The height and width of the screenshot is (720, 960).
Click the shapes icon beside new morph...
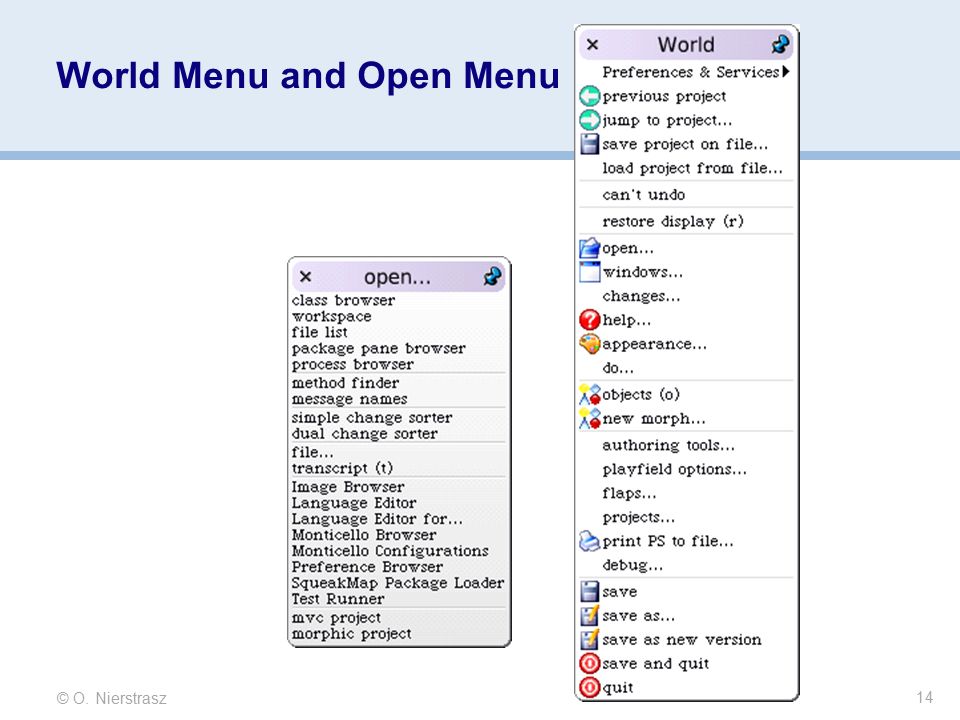590,419
